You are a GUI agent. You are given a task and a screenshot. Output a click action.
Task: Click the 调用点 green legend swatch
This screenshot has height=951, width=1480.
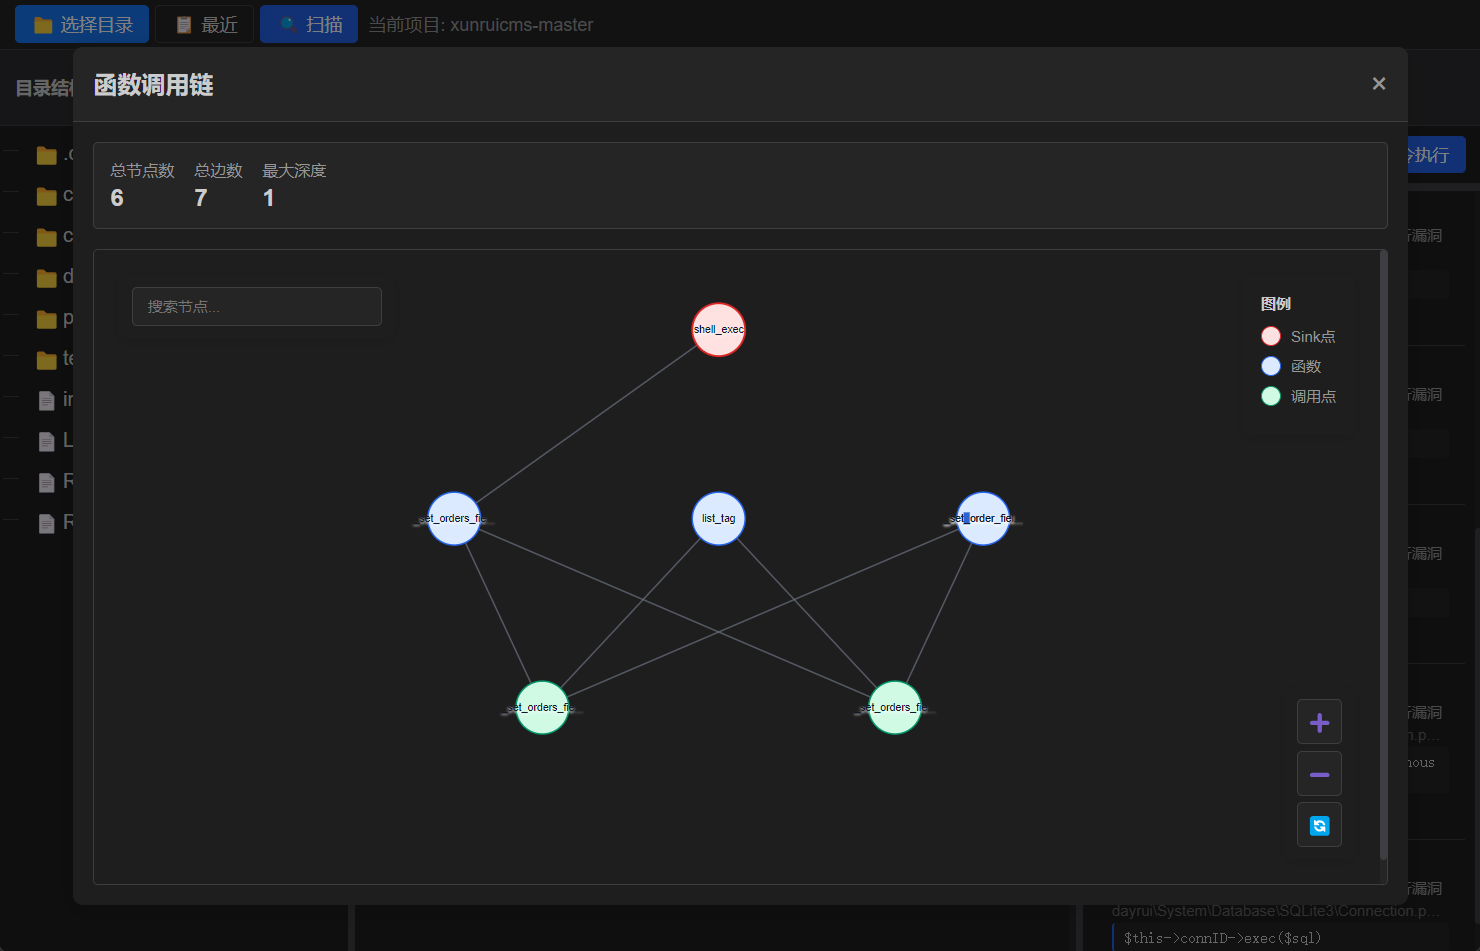tap(1271, 396)
